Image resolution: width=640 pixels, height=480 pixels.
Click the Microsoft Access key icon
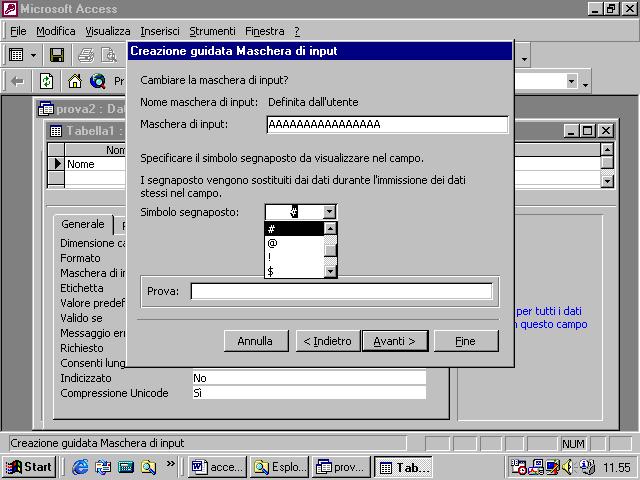pos(10,9)
